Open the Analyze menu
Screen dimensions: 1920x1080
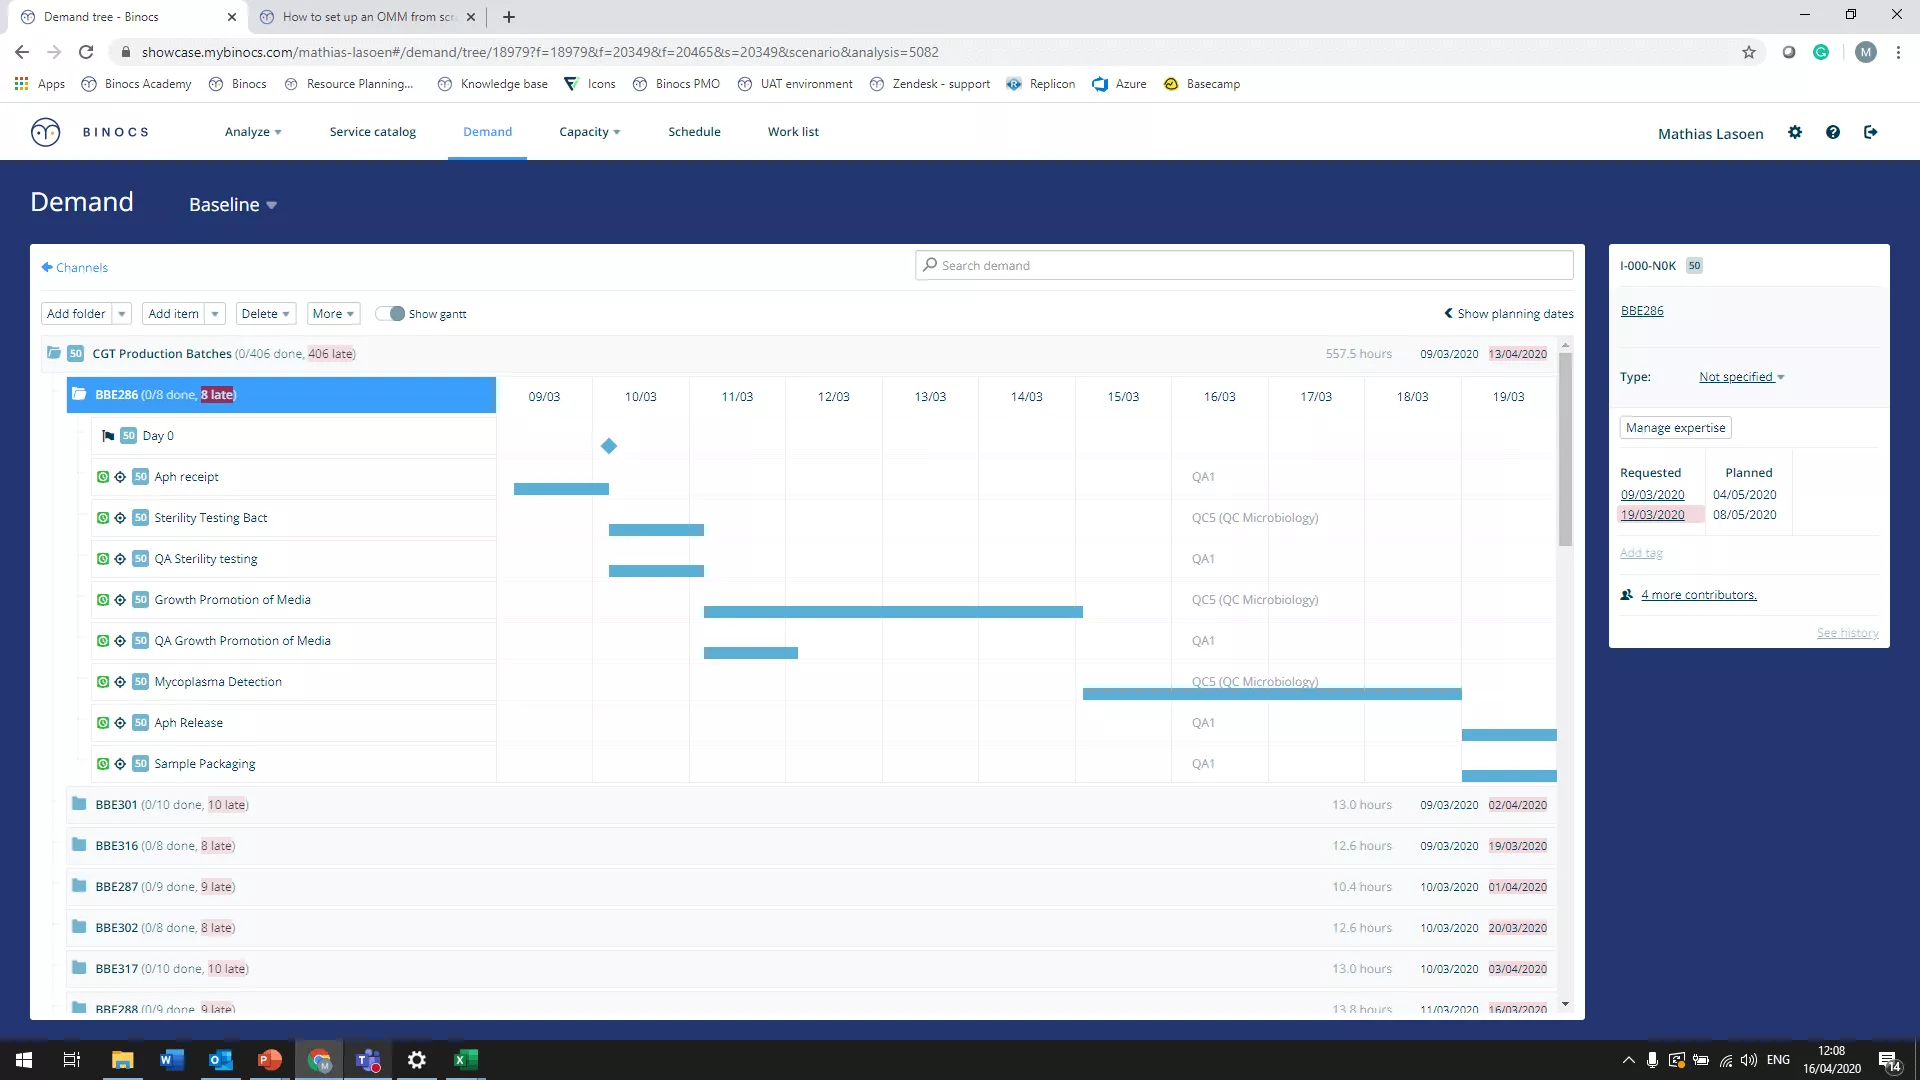[253, 132]
